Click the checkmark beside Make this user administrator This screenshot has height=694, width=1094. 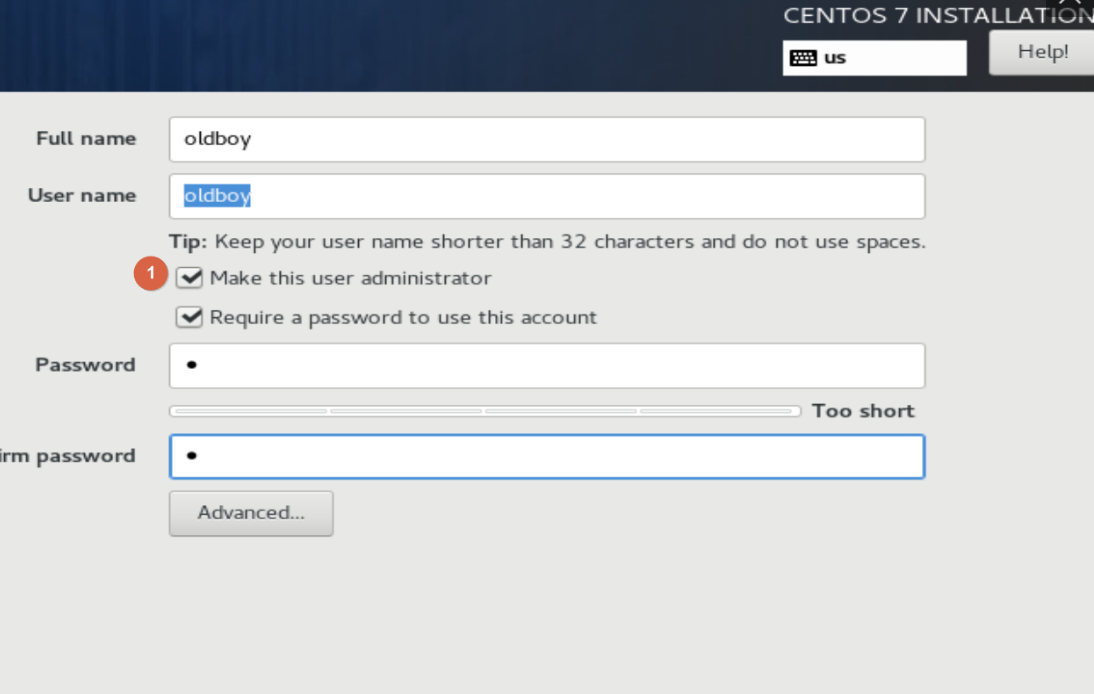tap(189, 278)
